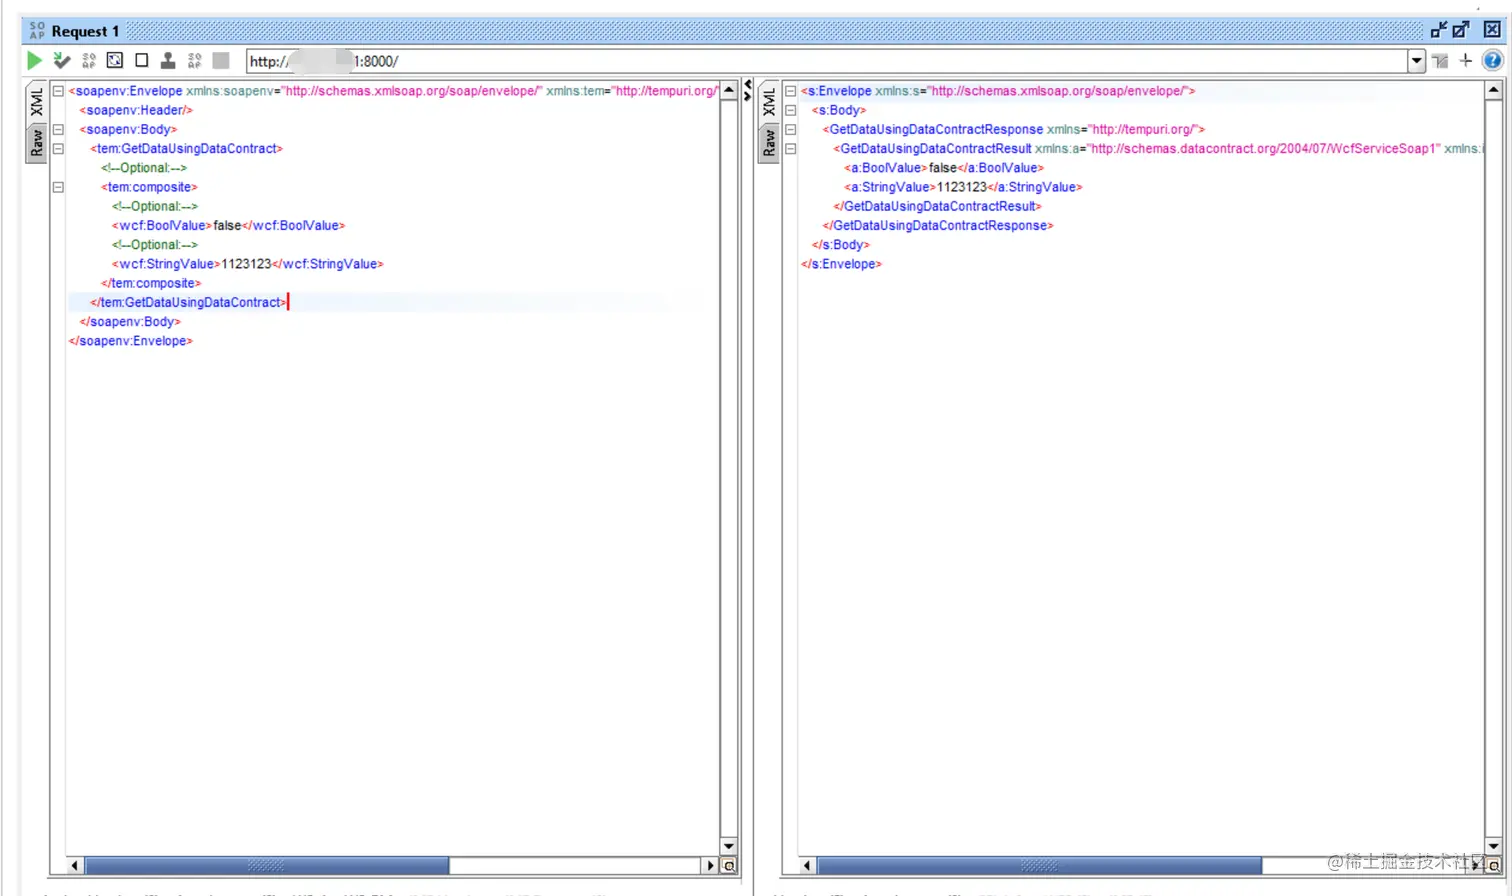Collapse the GetDataUsingDataContractResult node
The height and width of the screenshot is (896, 1512).
(x=790, y=148)
